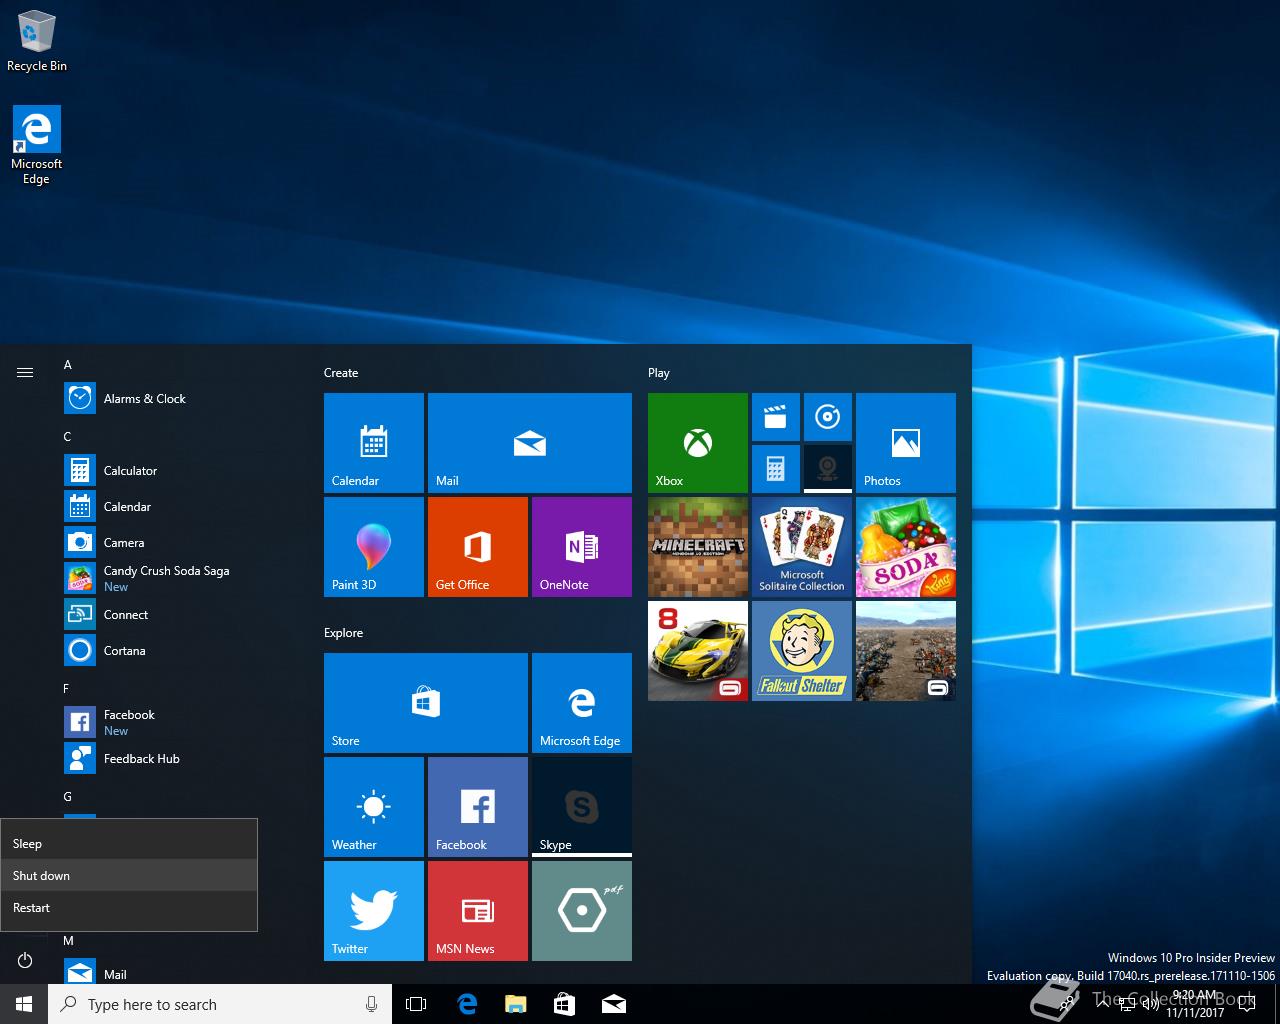Click the Facebook tile under Explore
This screenshot has width=1280, height=1024.
click(478, 807)
